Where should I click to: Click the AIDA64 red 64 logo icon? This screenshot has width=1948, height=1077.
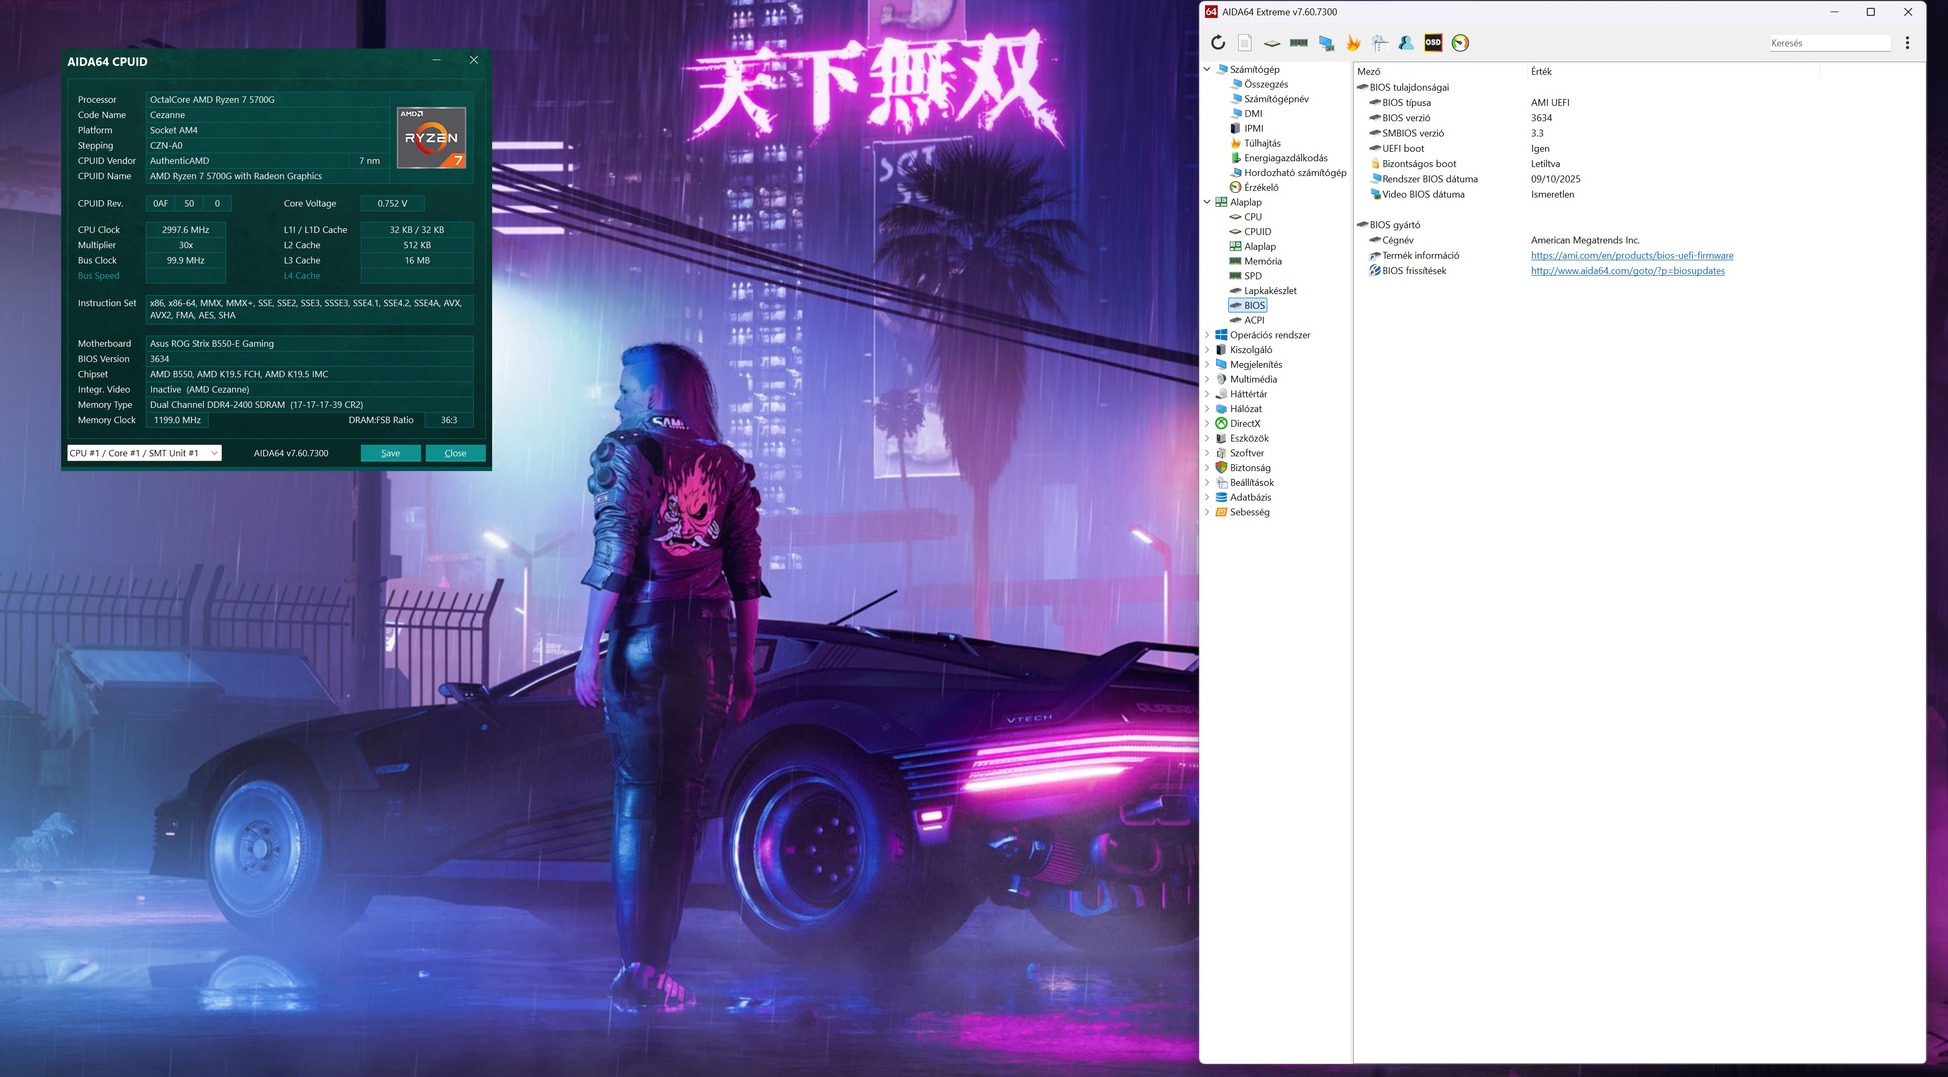coord(1211,12)
